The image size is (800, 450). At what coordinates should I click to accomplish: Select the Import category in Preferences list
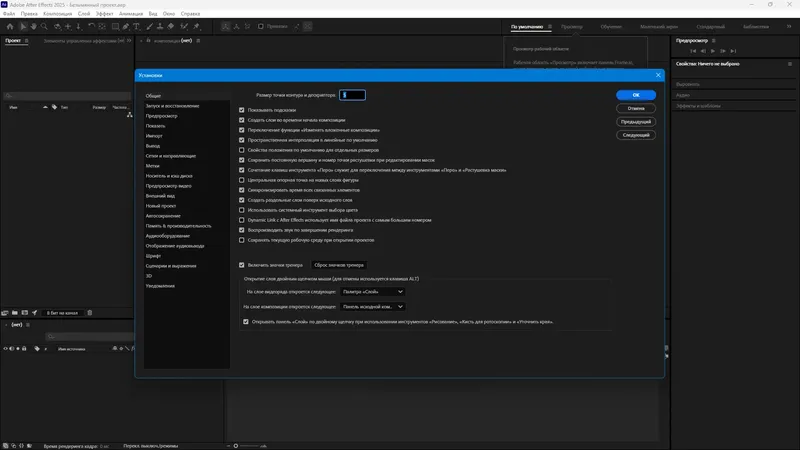pyautogui.click(x=154, y=136)
